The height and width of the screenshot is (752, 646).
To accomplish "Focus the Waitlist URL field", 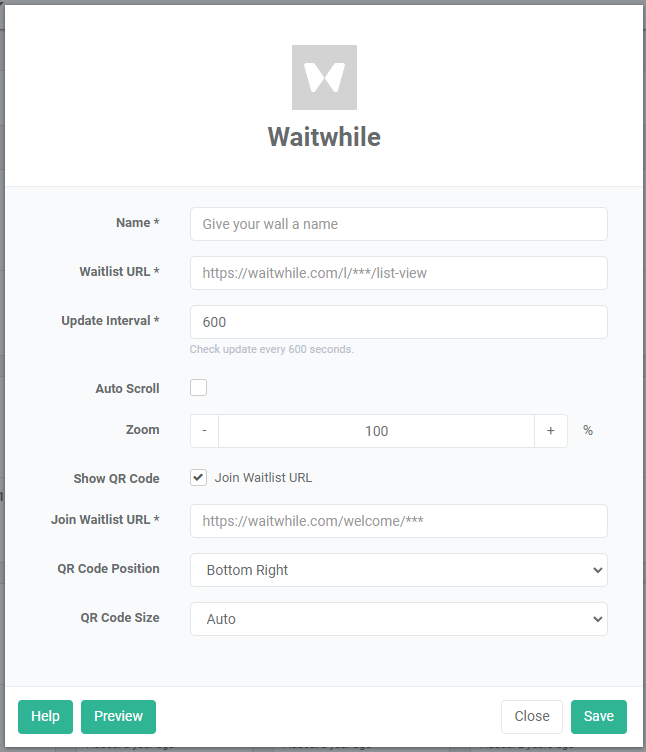I will coord(399,273).
